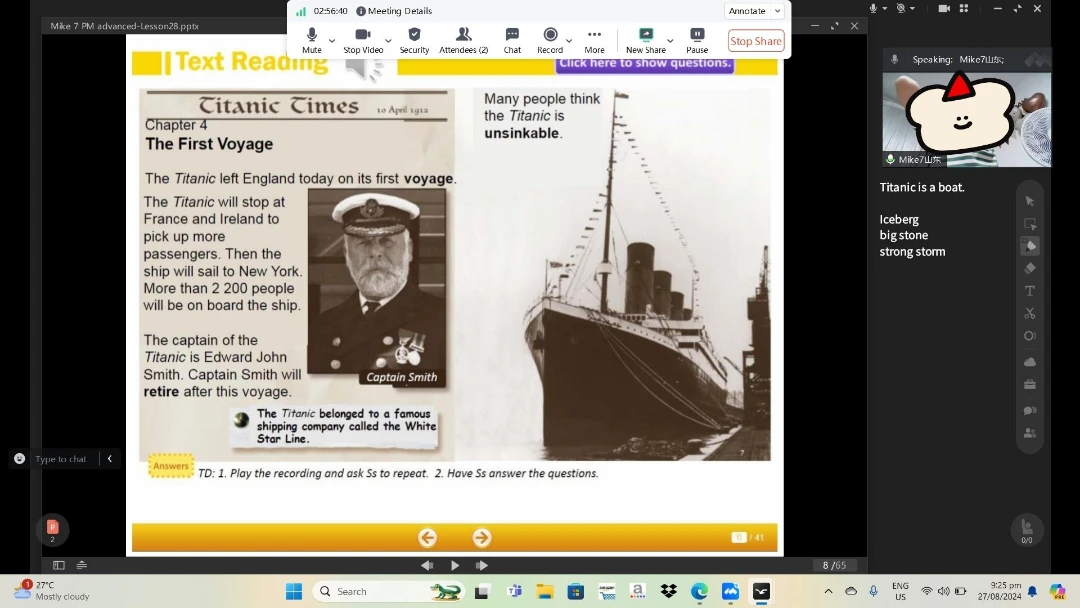Click the Type to chat input field
The height and width of the screenshot is (608, 1080).
point(63,459)
